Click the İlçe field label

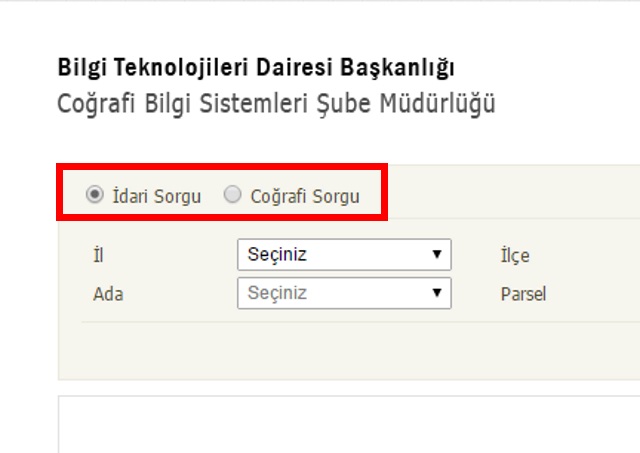(515, 256)
